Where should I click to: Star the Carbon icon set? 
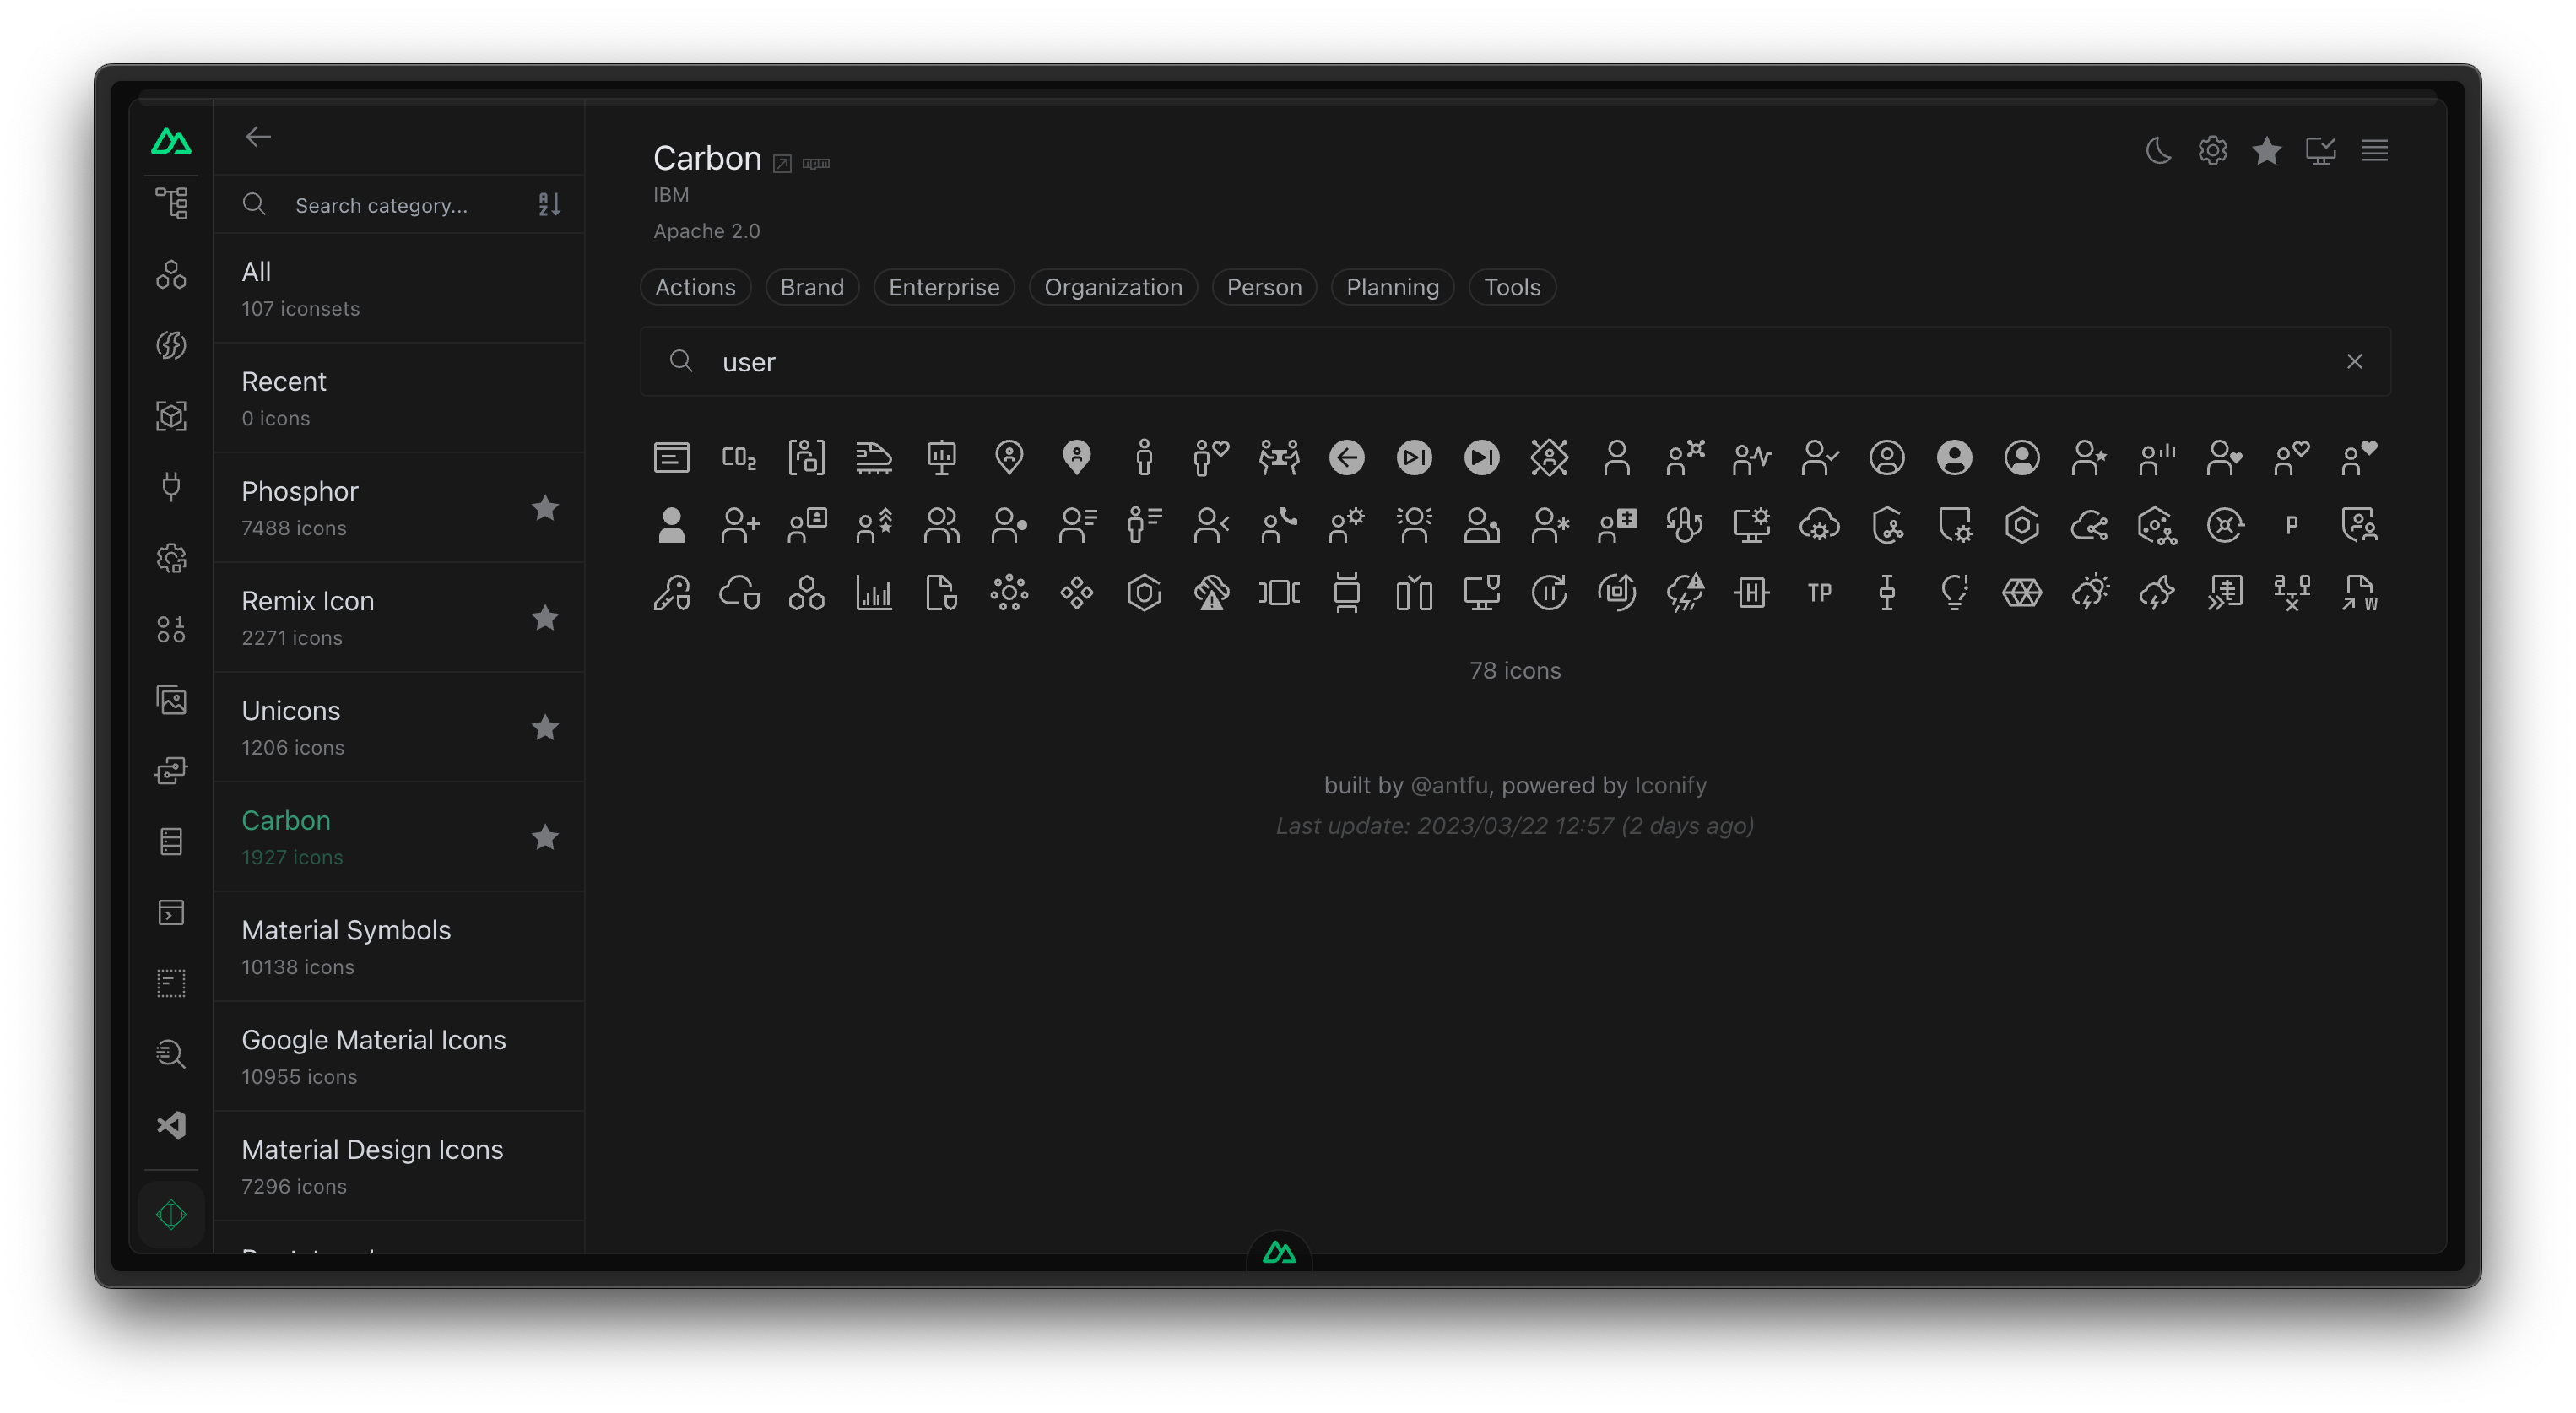pyautogui.click(x=546, y=838)
